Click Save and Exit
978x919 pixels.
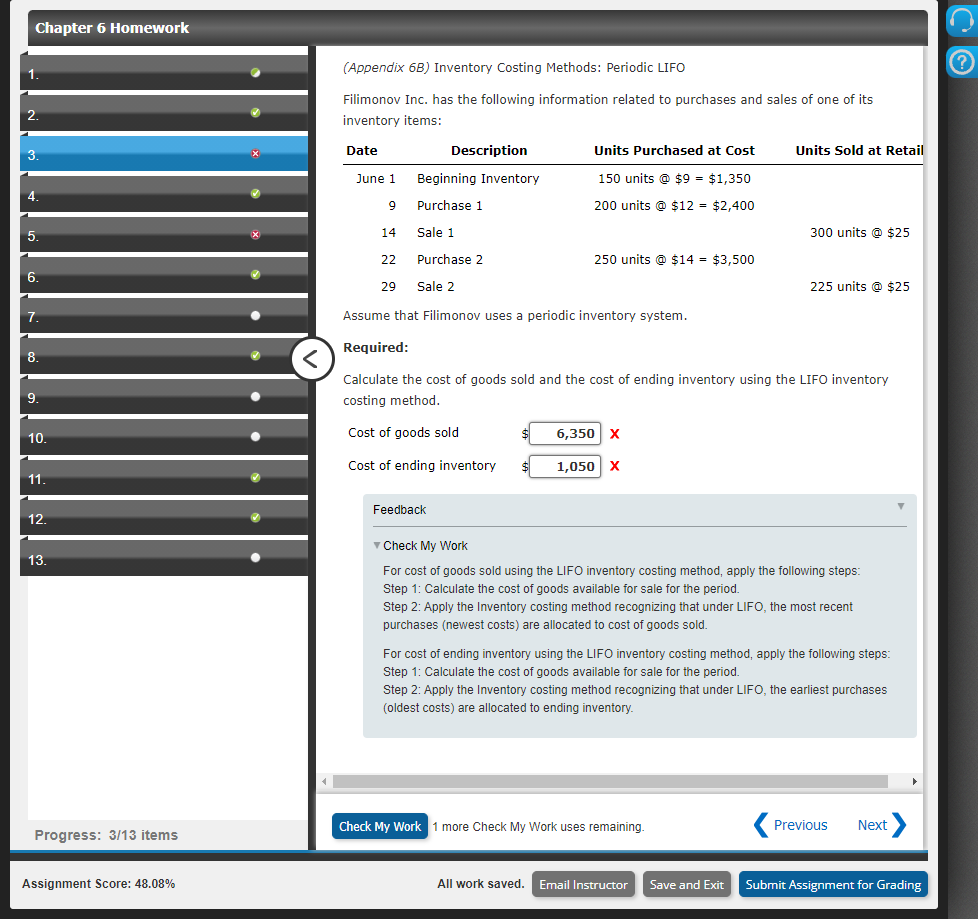point(686,884)
